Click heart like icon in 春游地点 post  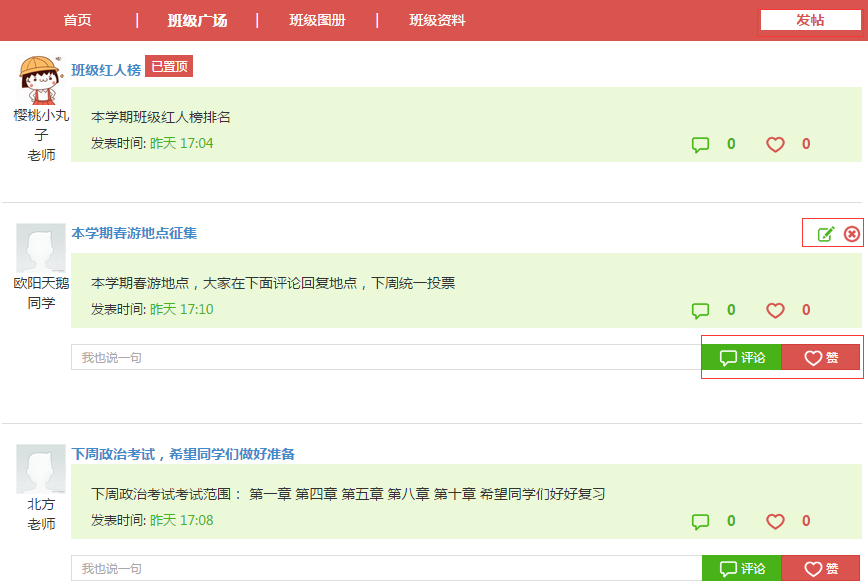[775, 310]
